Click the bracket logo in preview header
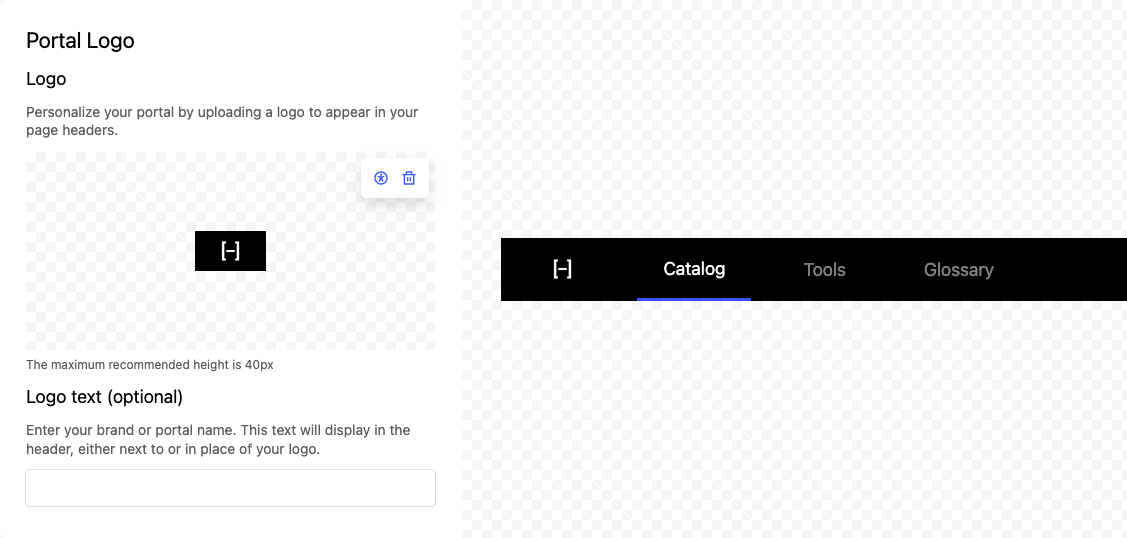 coord(563,269)
